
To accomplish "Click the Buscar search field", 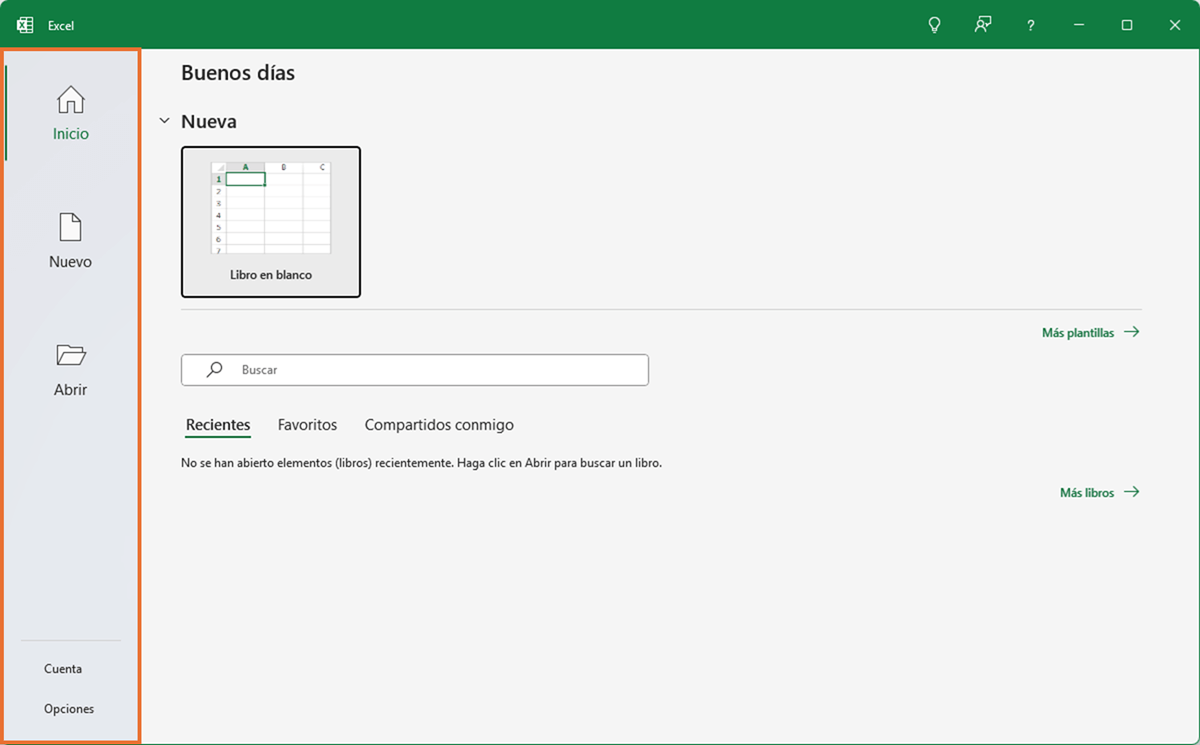I will 415,370.
